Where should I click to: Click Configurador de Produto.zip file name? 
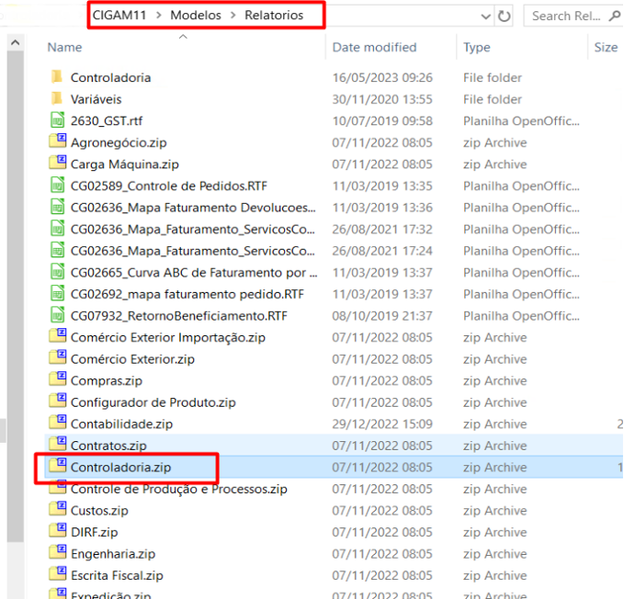[153, 402]
